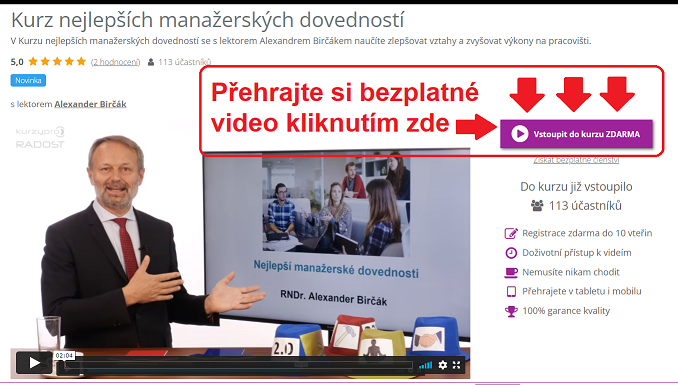Click the group icon beside 113 účastníků
The image size is (678, 385).
[537, 205]
